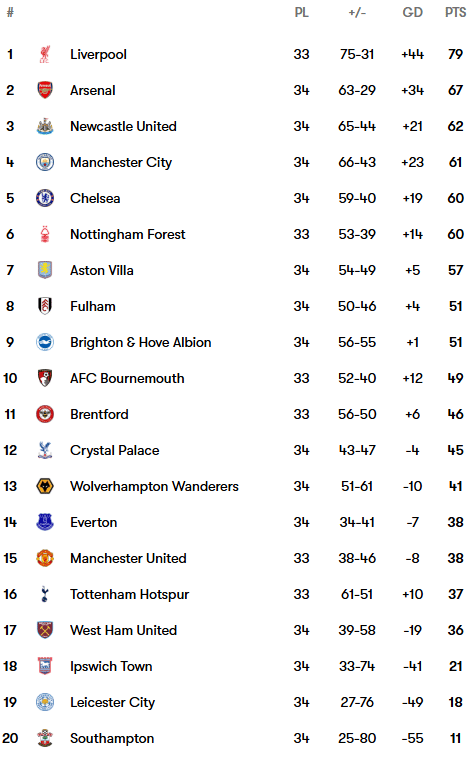
Task: Open the Manchester City crest icon
Action: pos(45,162)
